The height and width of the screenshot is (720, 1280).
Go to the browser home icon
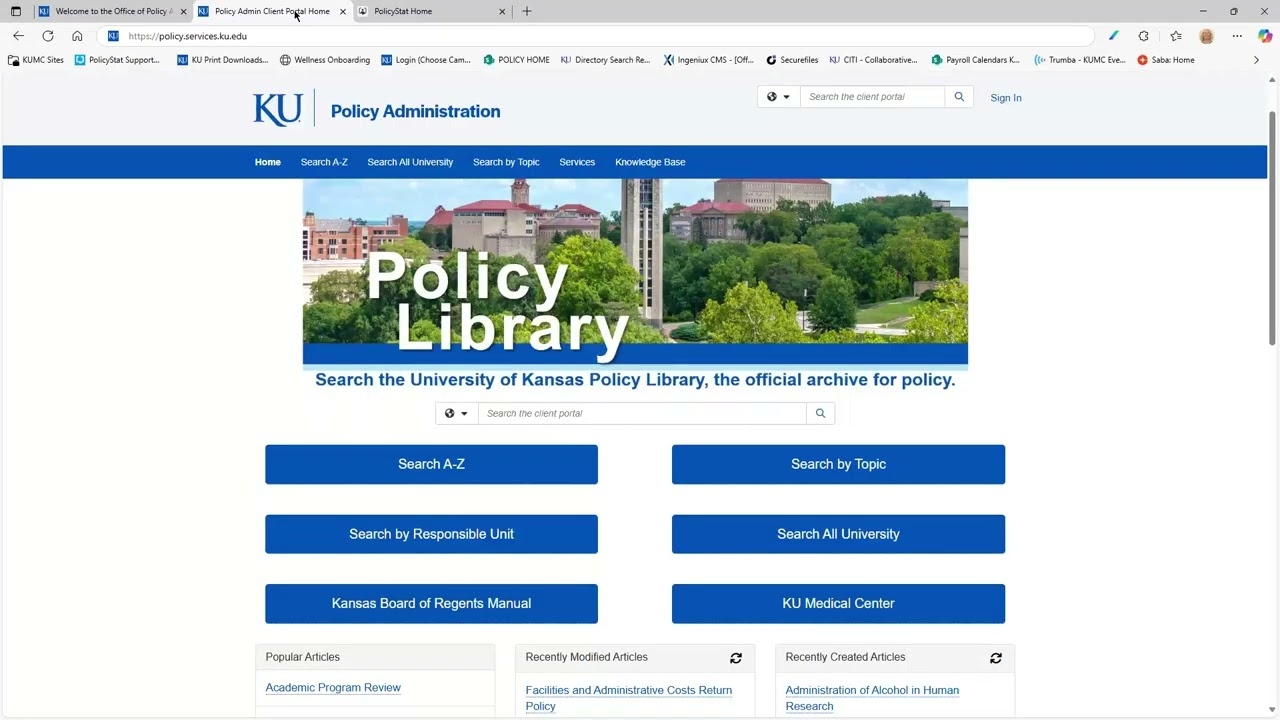click(x=77, y=36)
